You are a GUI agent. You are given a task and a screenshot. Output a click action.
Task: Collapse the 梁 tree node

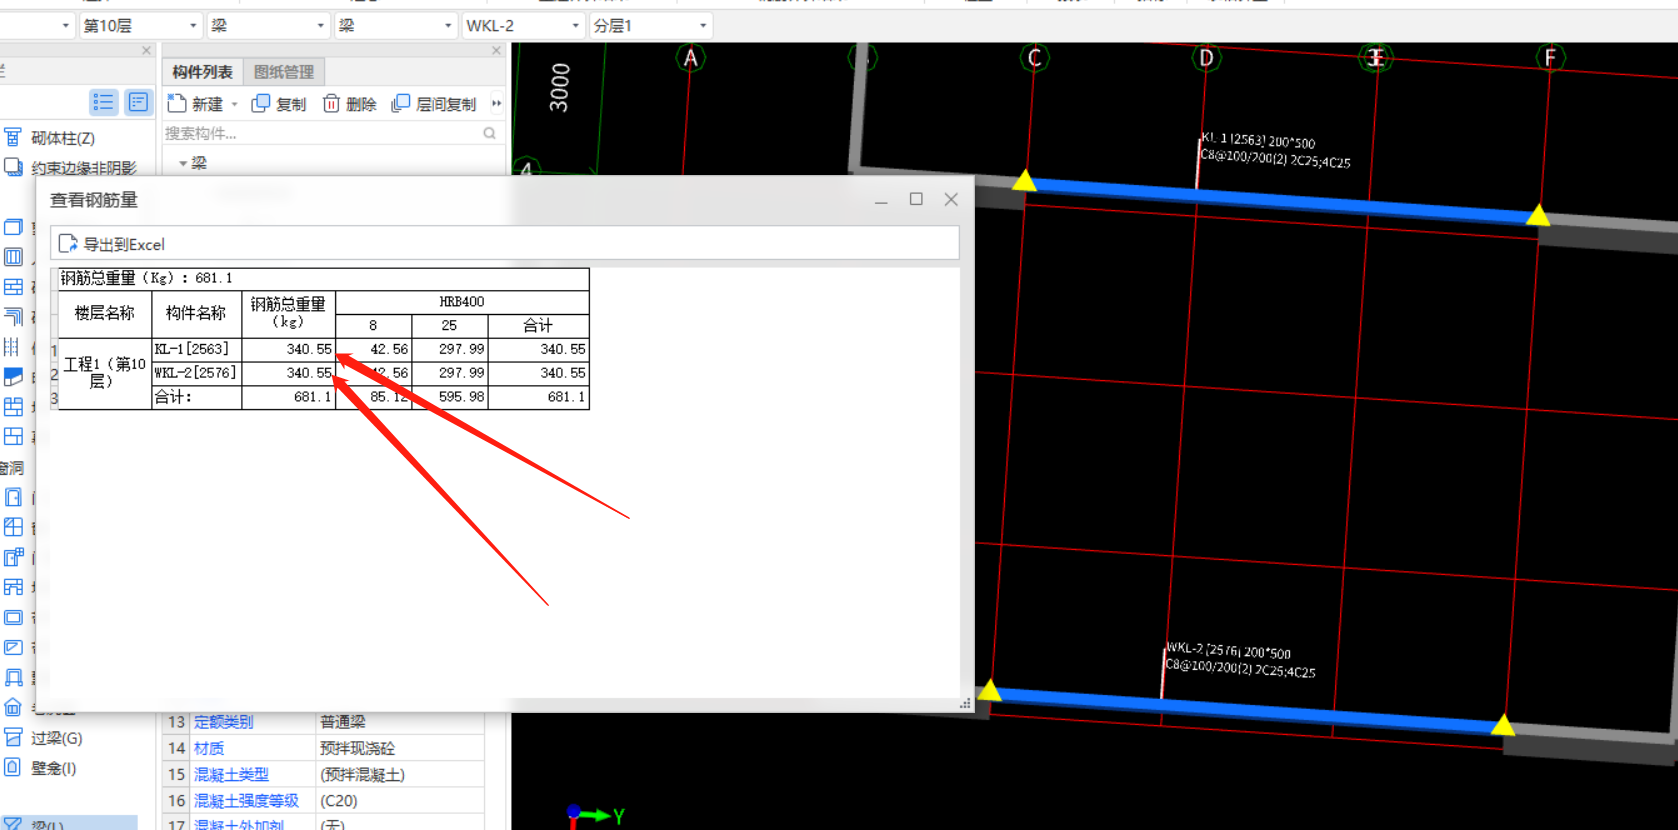coord(183,163)
